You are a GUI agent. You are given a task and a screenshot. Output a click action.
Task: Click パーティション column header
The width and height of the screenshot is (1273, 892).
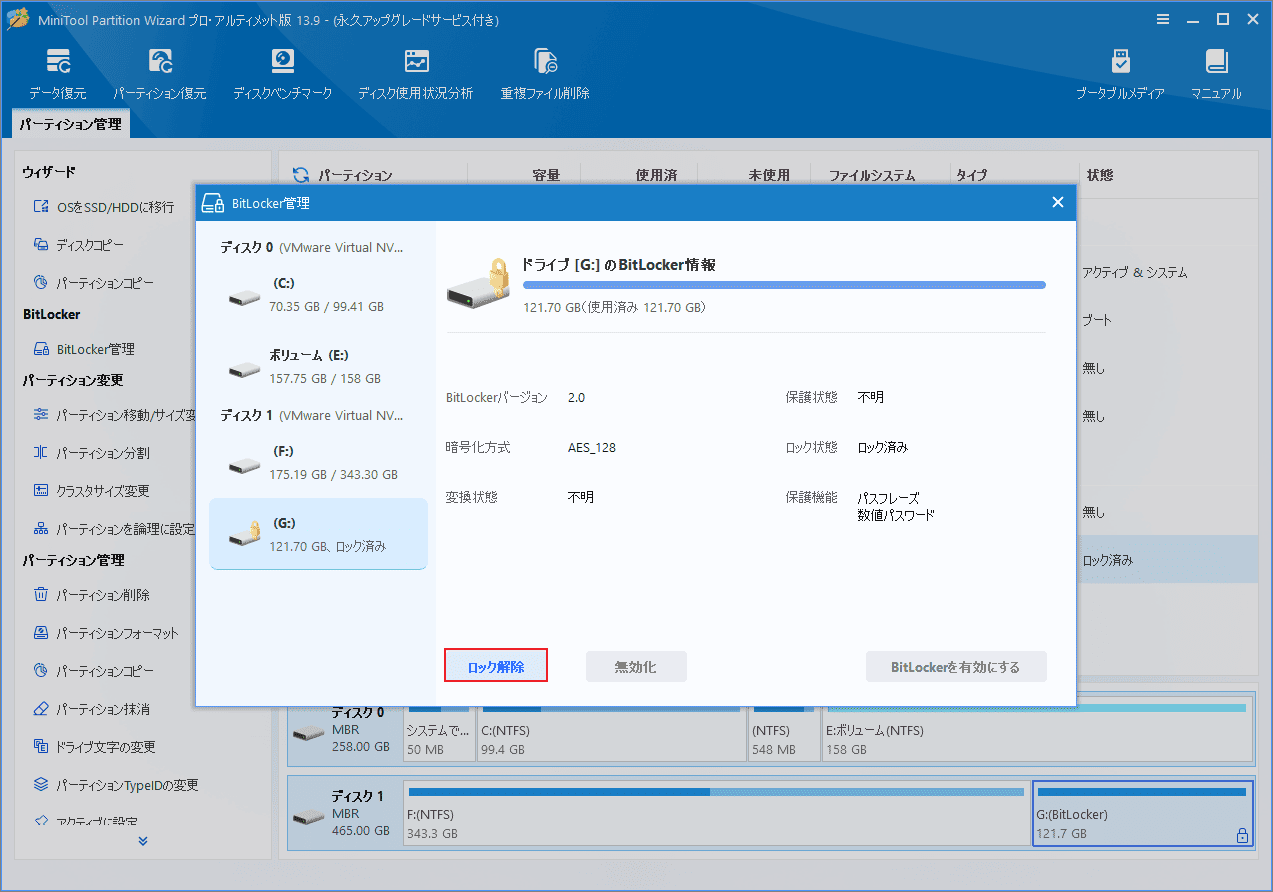click(x=356, y=175)
